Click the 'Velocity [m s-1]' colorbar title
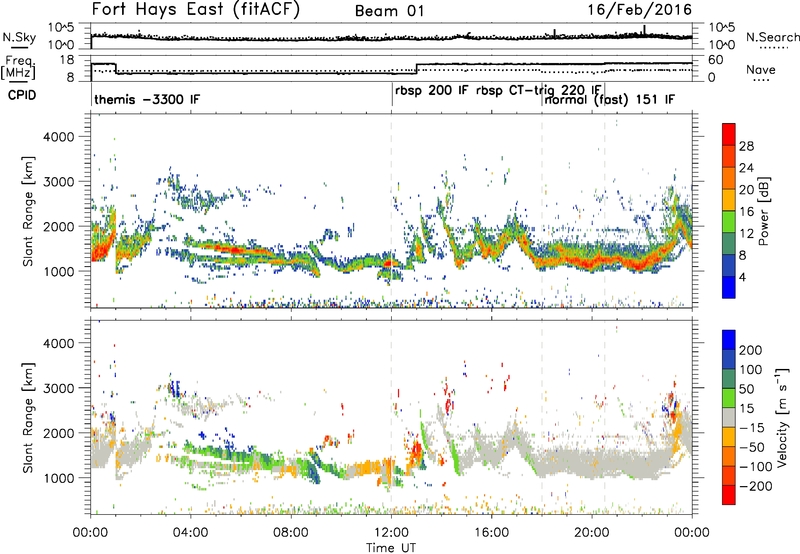Viewport: 800px width, 554px height. (782, 417)
